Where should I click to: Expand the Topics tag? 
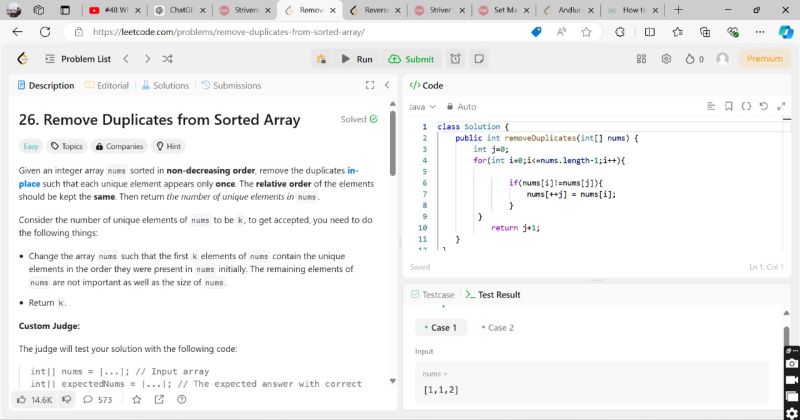tap(67, 146)
